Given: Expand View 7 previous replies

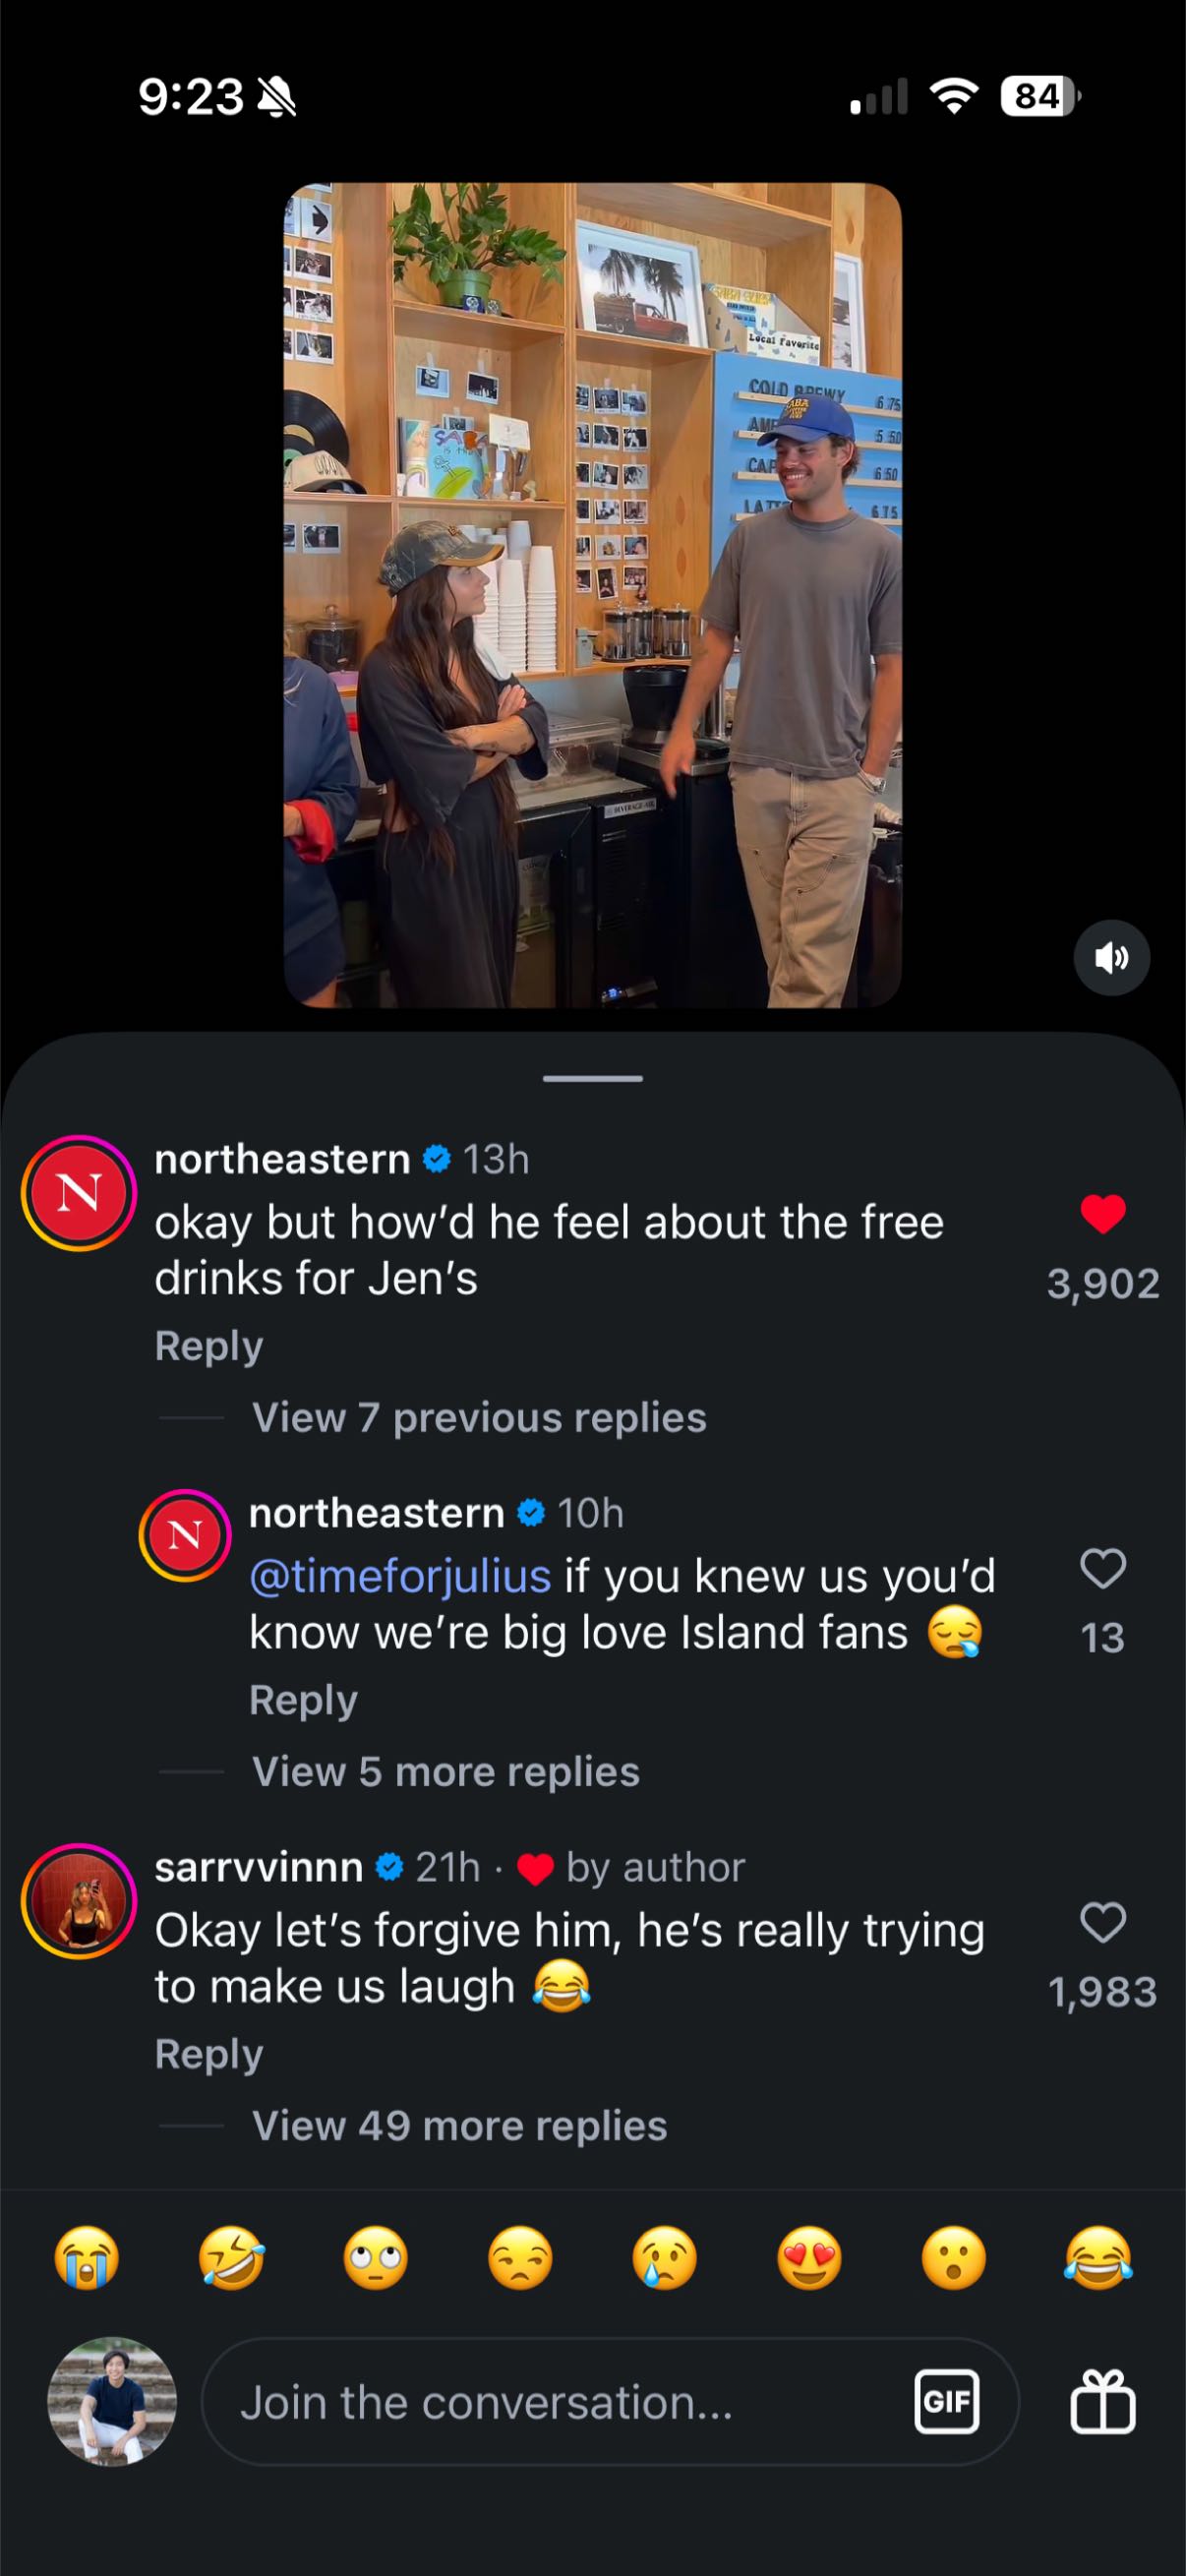Looking at the screenshot, I should pyautogui.click(x=479, y=1417).
